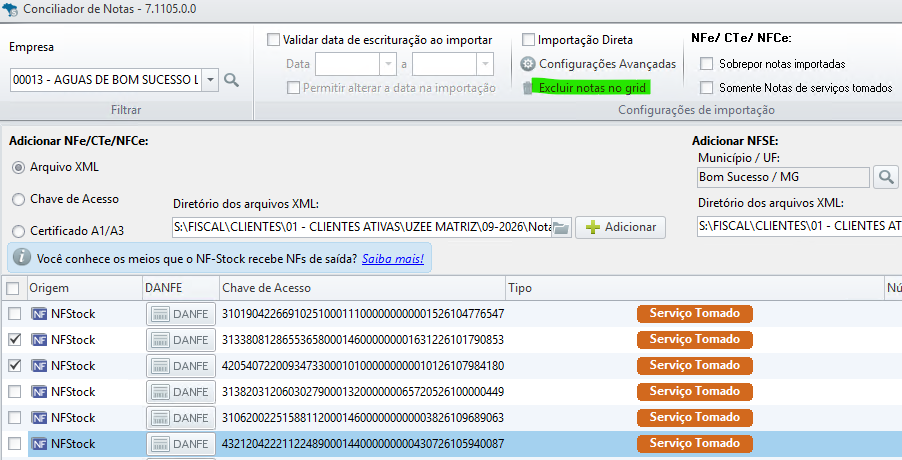Open DANFE for key ending 1526104776547
The width and height of the screenshot is (902, 460).
click(181, 314)
